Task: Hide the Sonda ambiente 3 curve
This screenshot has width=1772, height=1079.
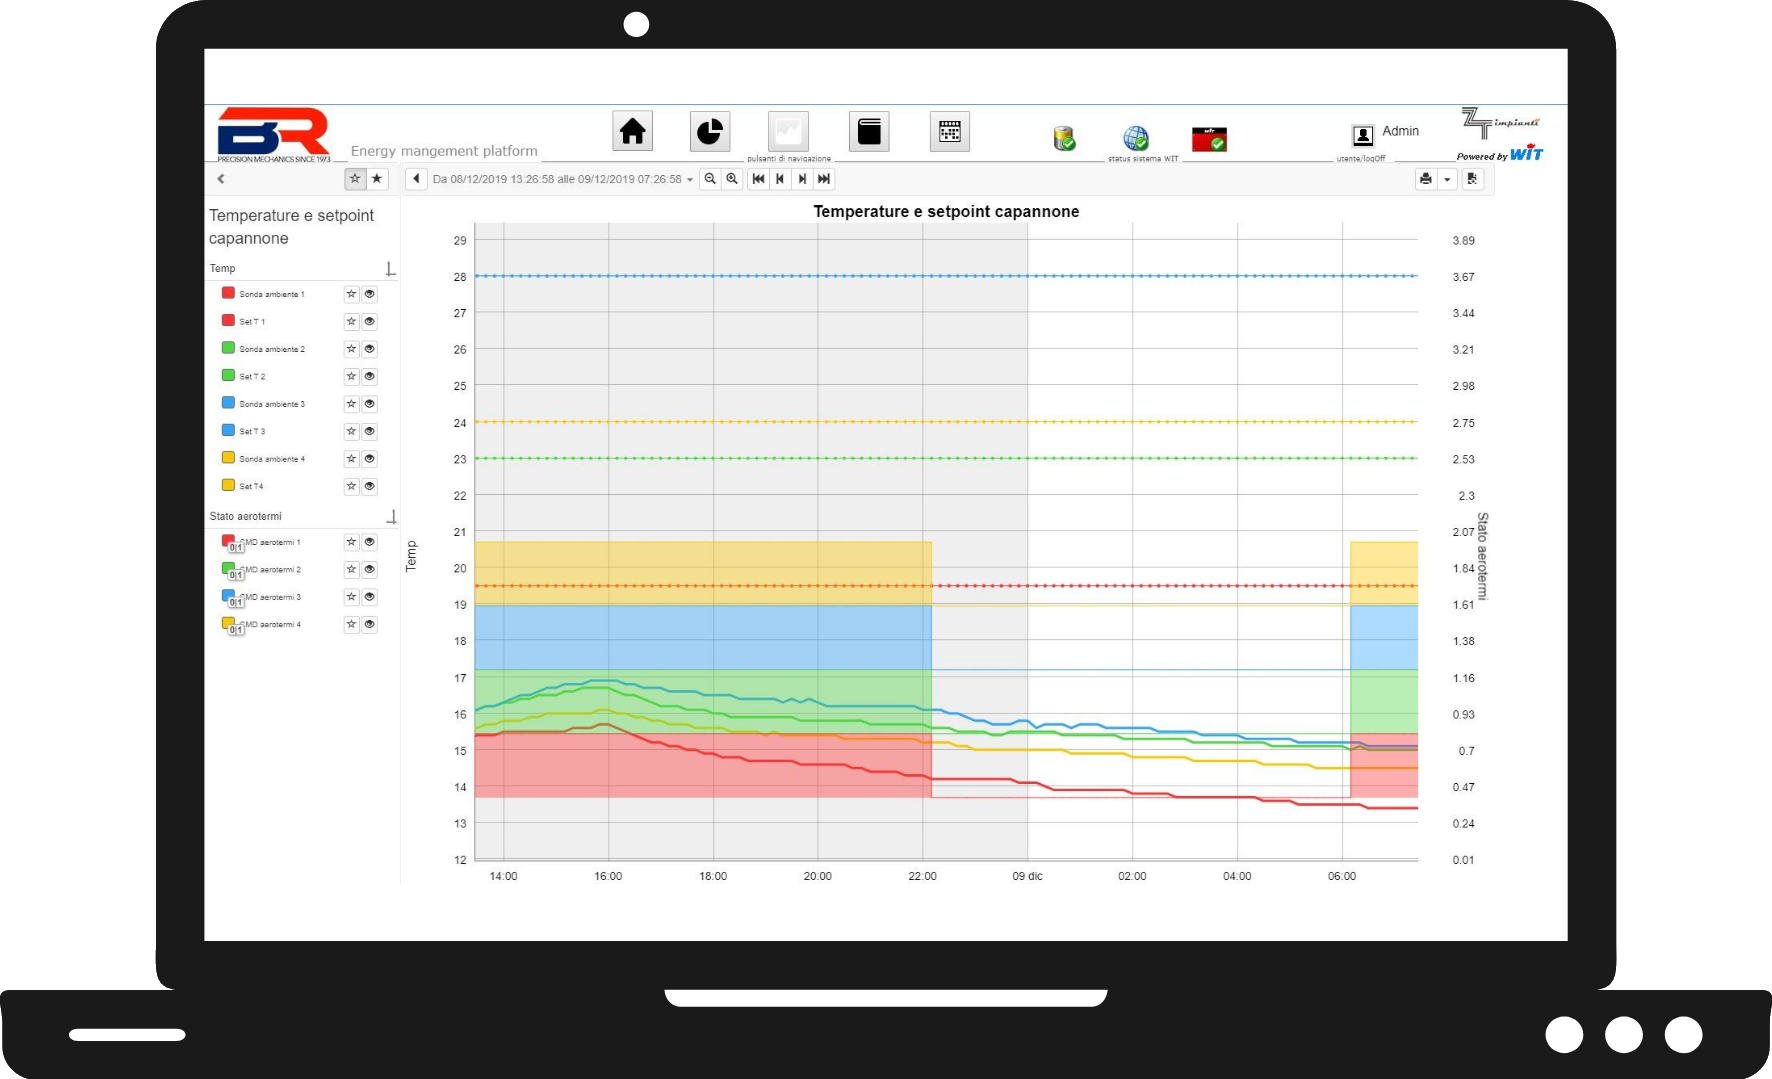Action: coord(370,404)
